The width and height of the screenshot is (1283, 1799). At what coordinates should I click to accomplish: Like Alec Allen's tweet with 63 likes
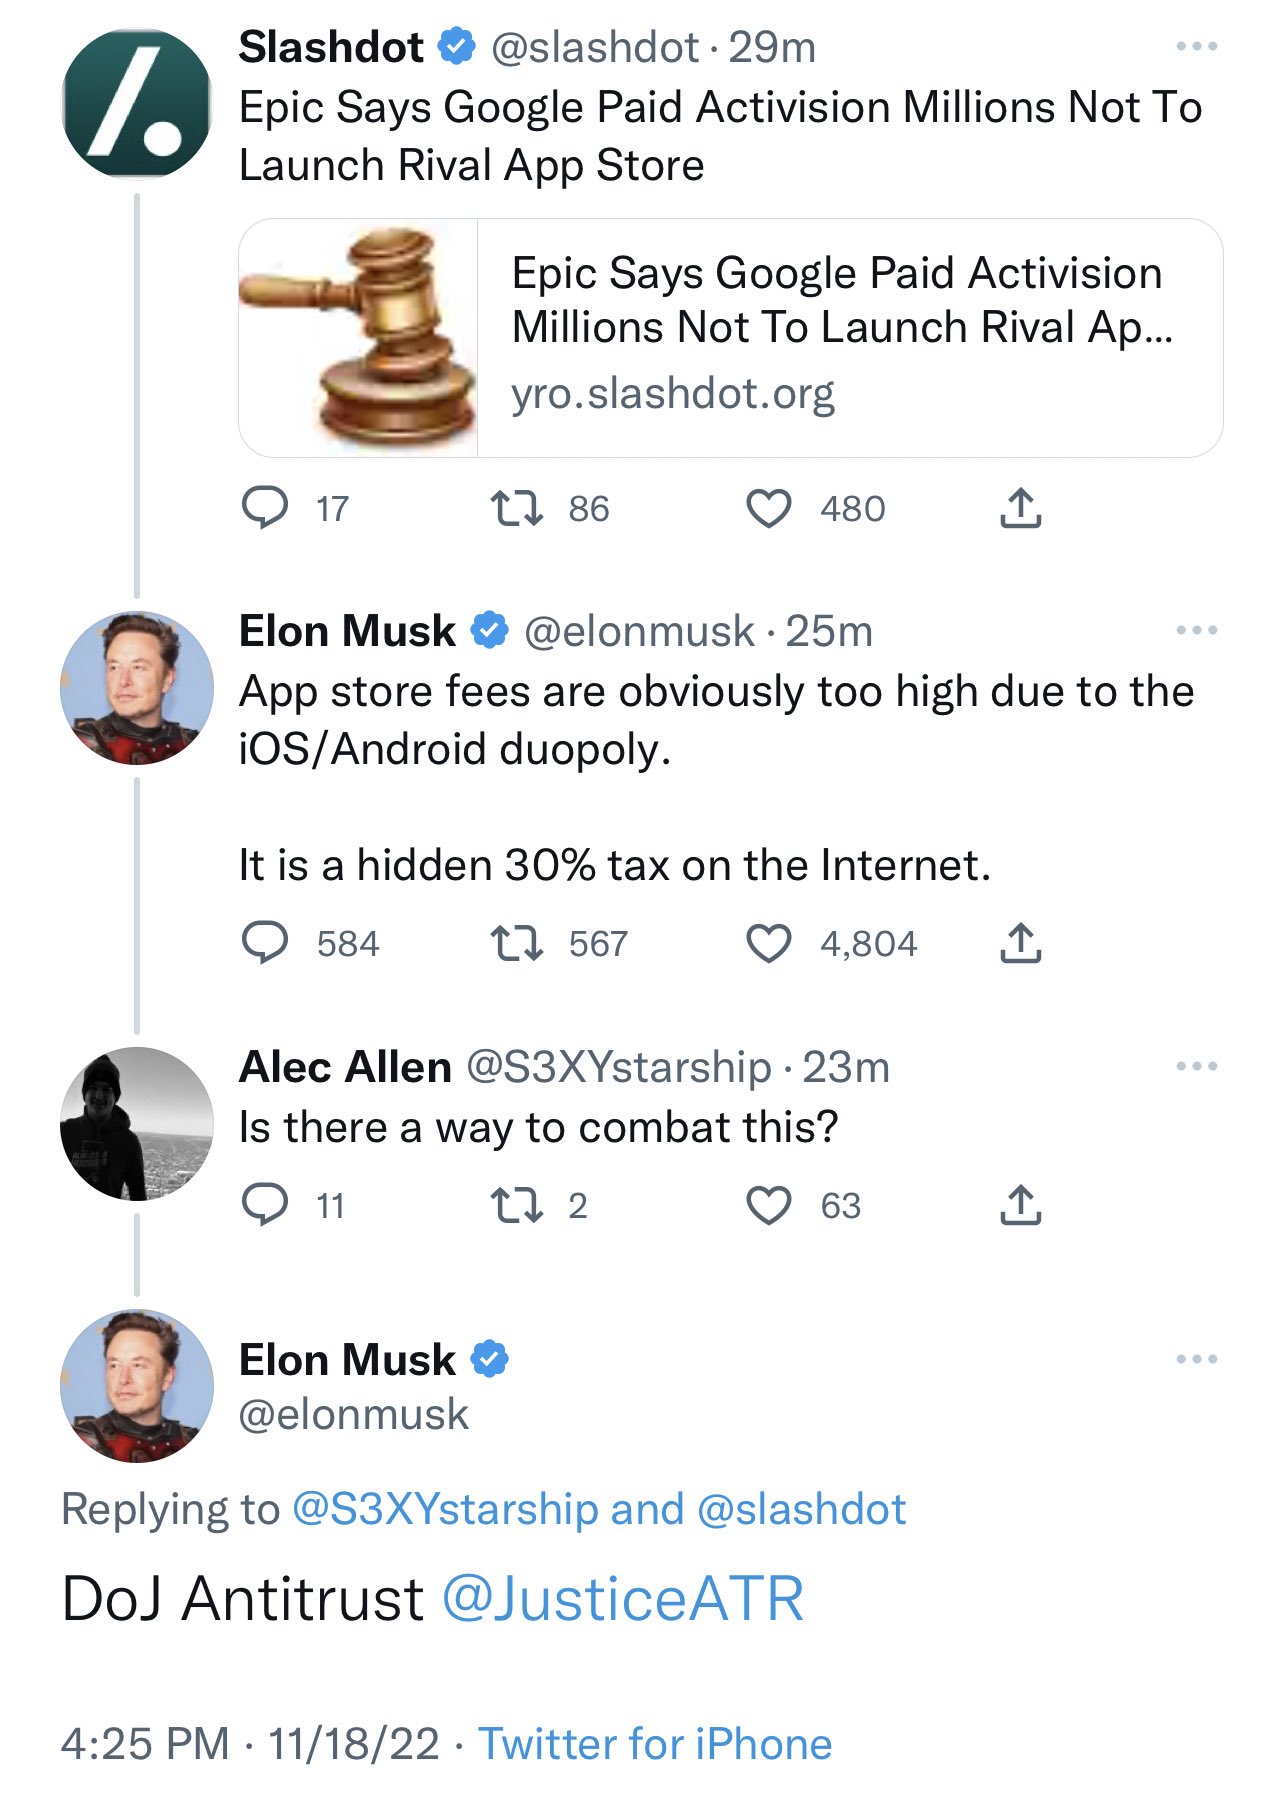769,1205
